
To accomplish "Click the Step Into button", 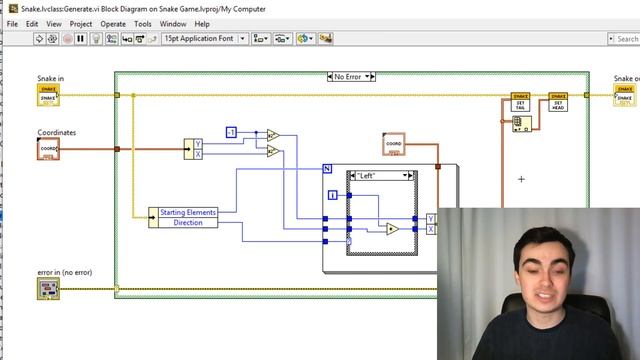I will tap(127, 39).
